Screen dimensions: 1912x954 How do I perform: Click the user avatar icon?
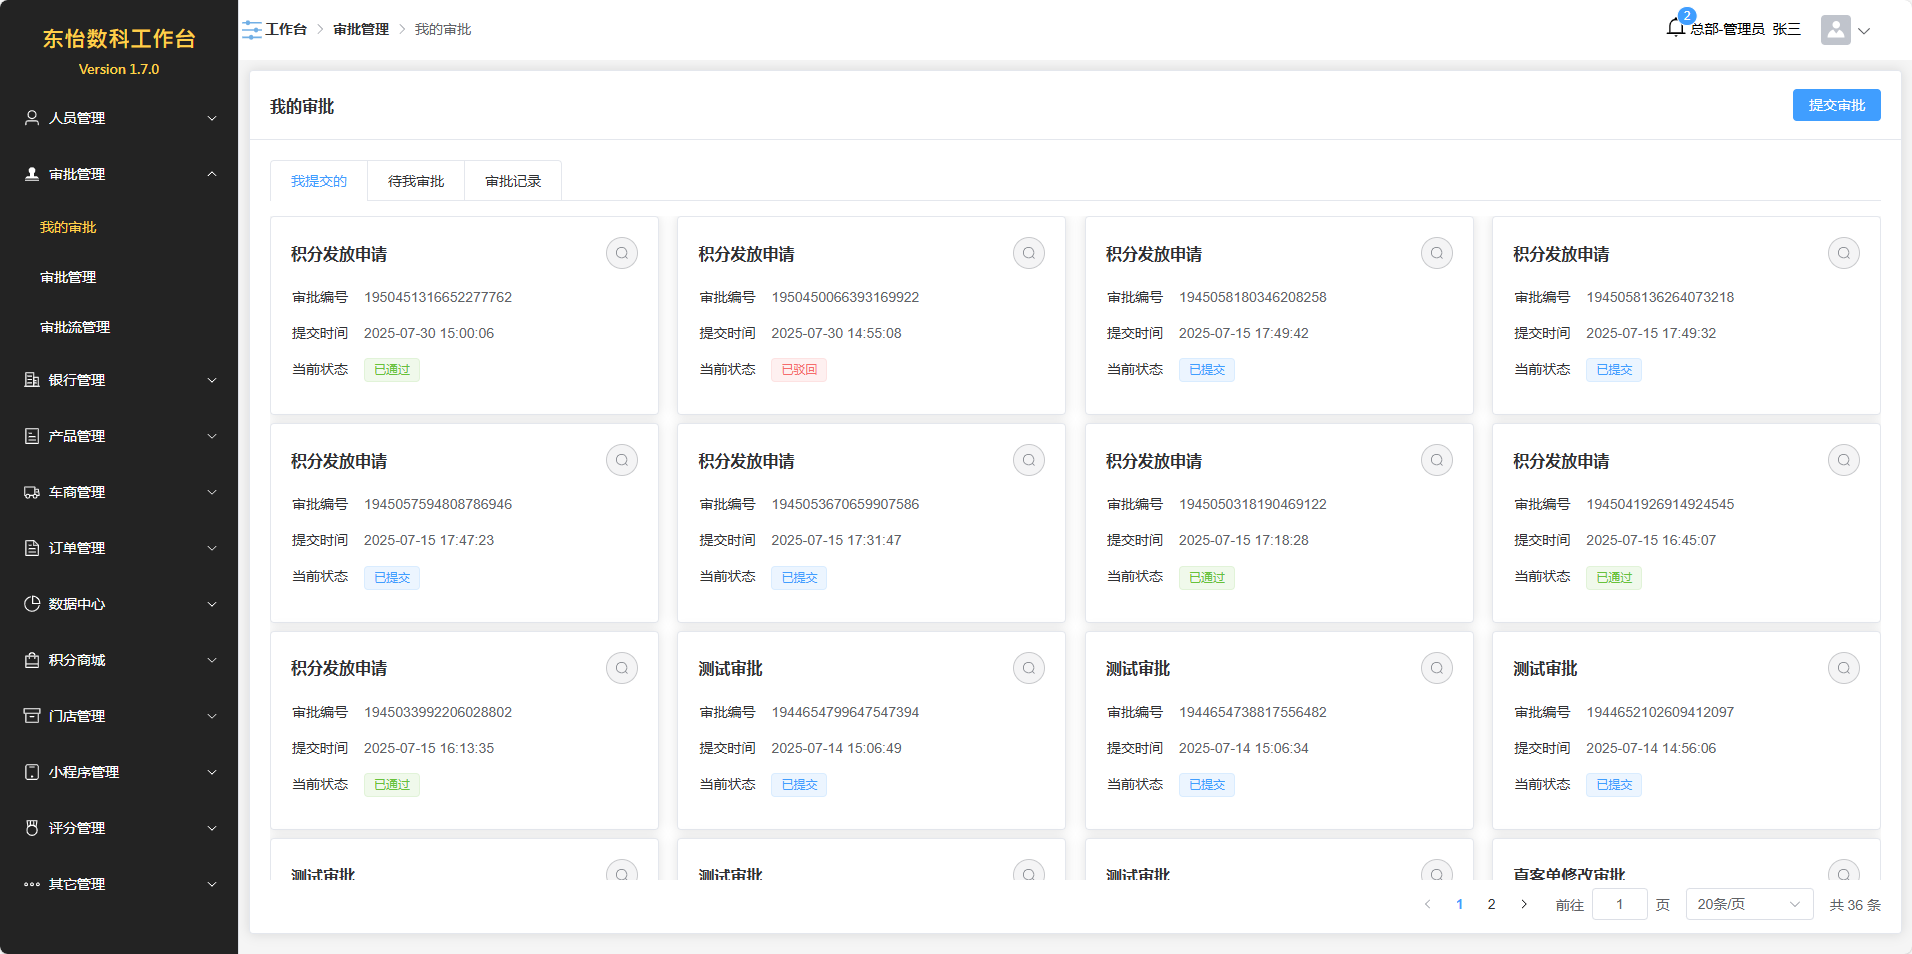click(x=1835, y=30)
